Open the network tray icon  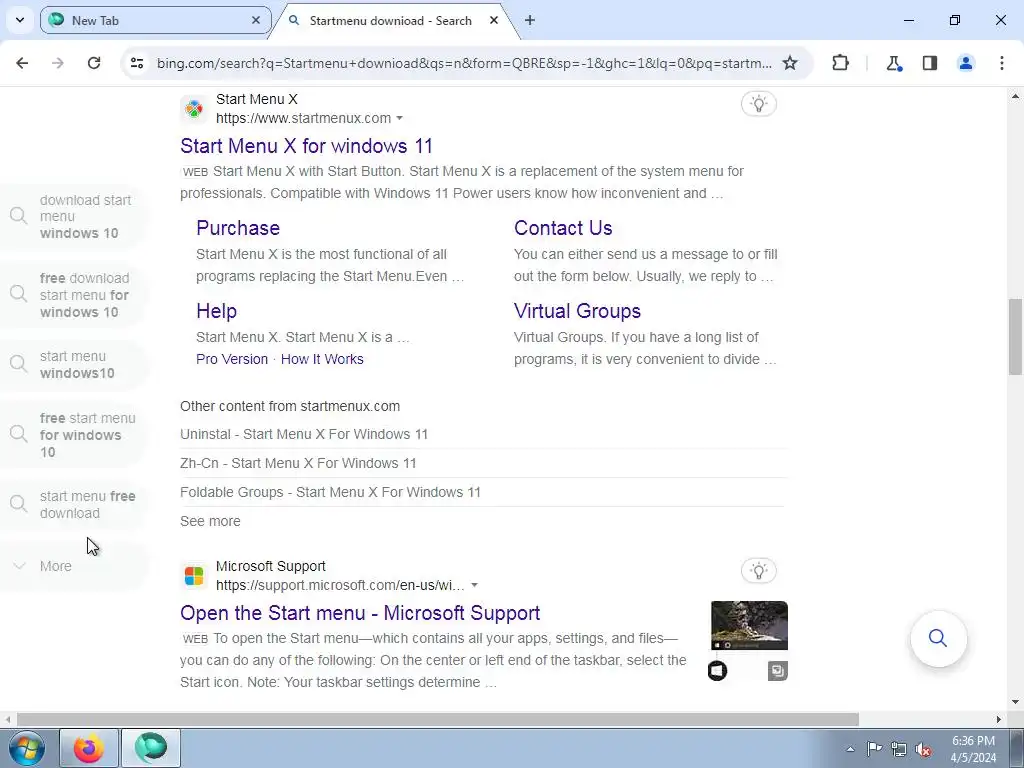(x=899, y=749)
